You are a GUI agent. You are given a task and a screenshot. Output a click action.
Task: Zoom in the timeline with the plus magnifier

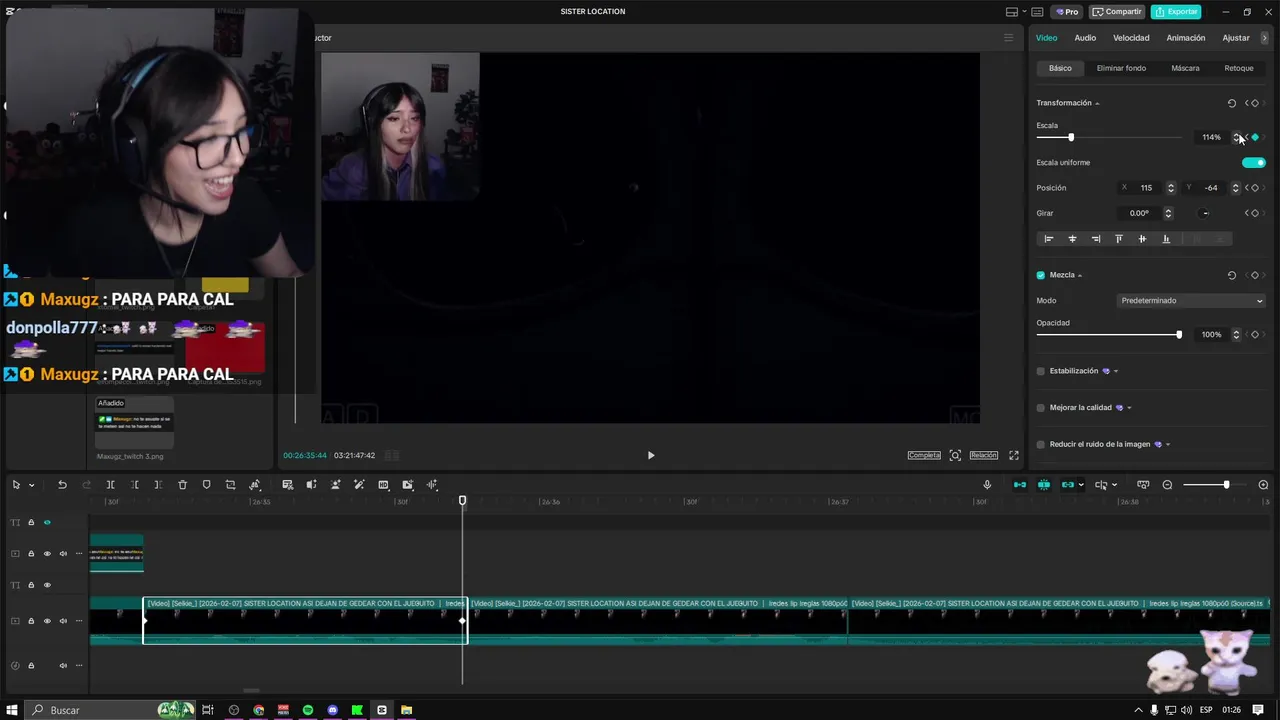click(1263, 485)
